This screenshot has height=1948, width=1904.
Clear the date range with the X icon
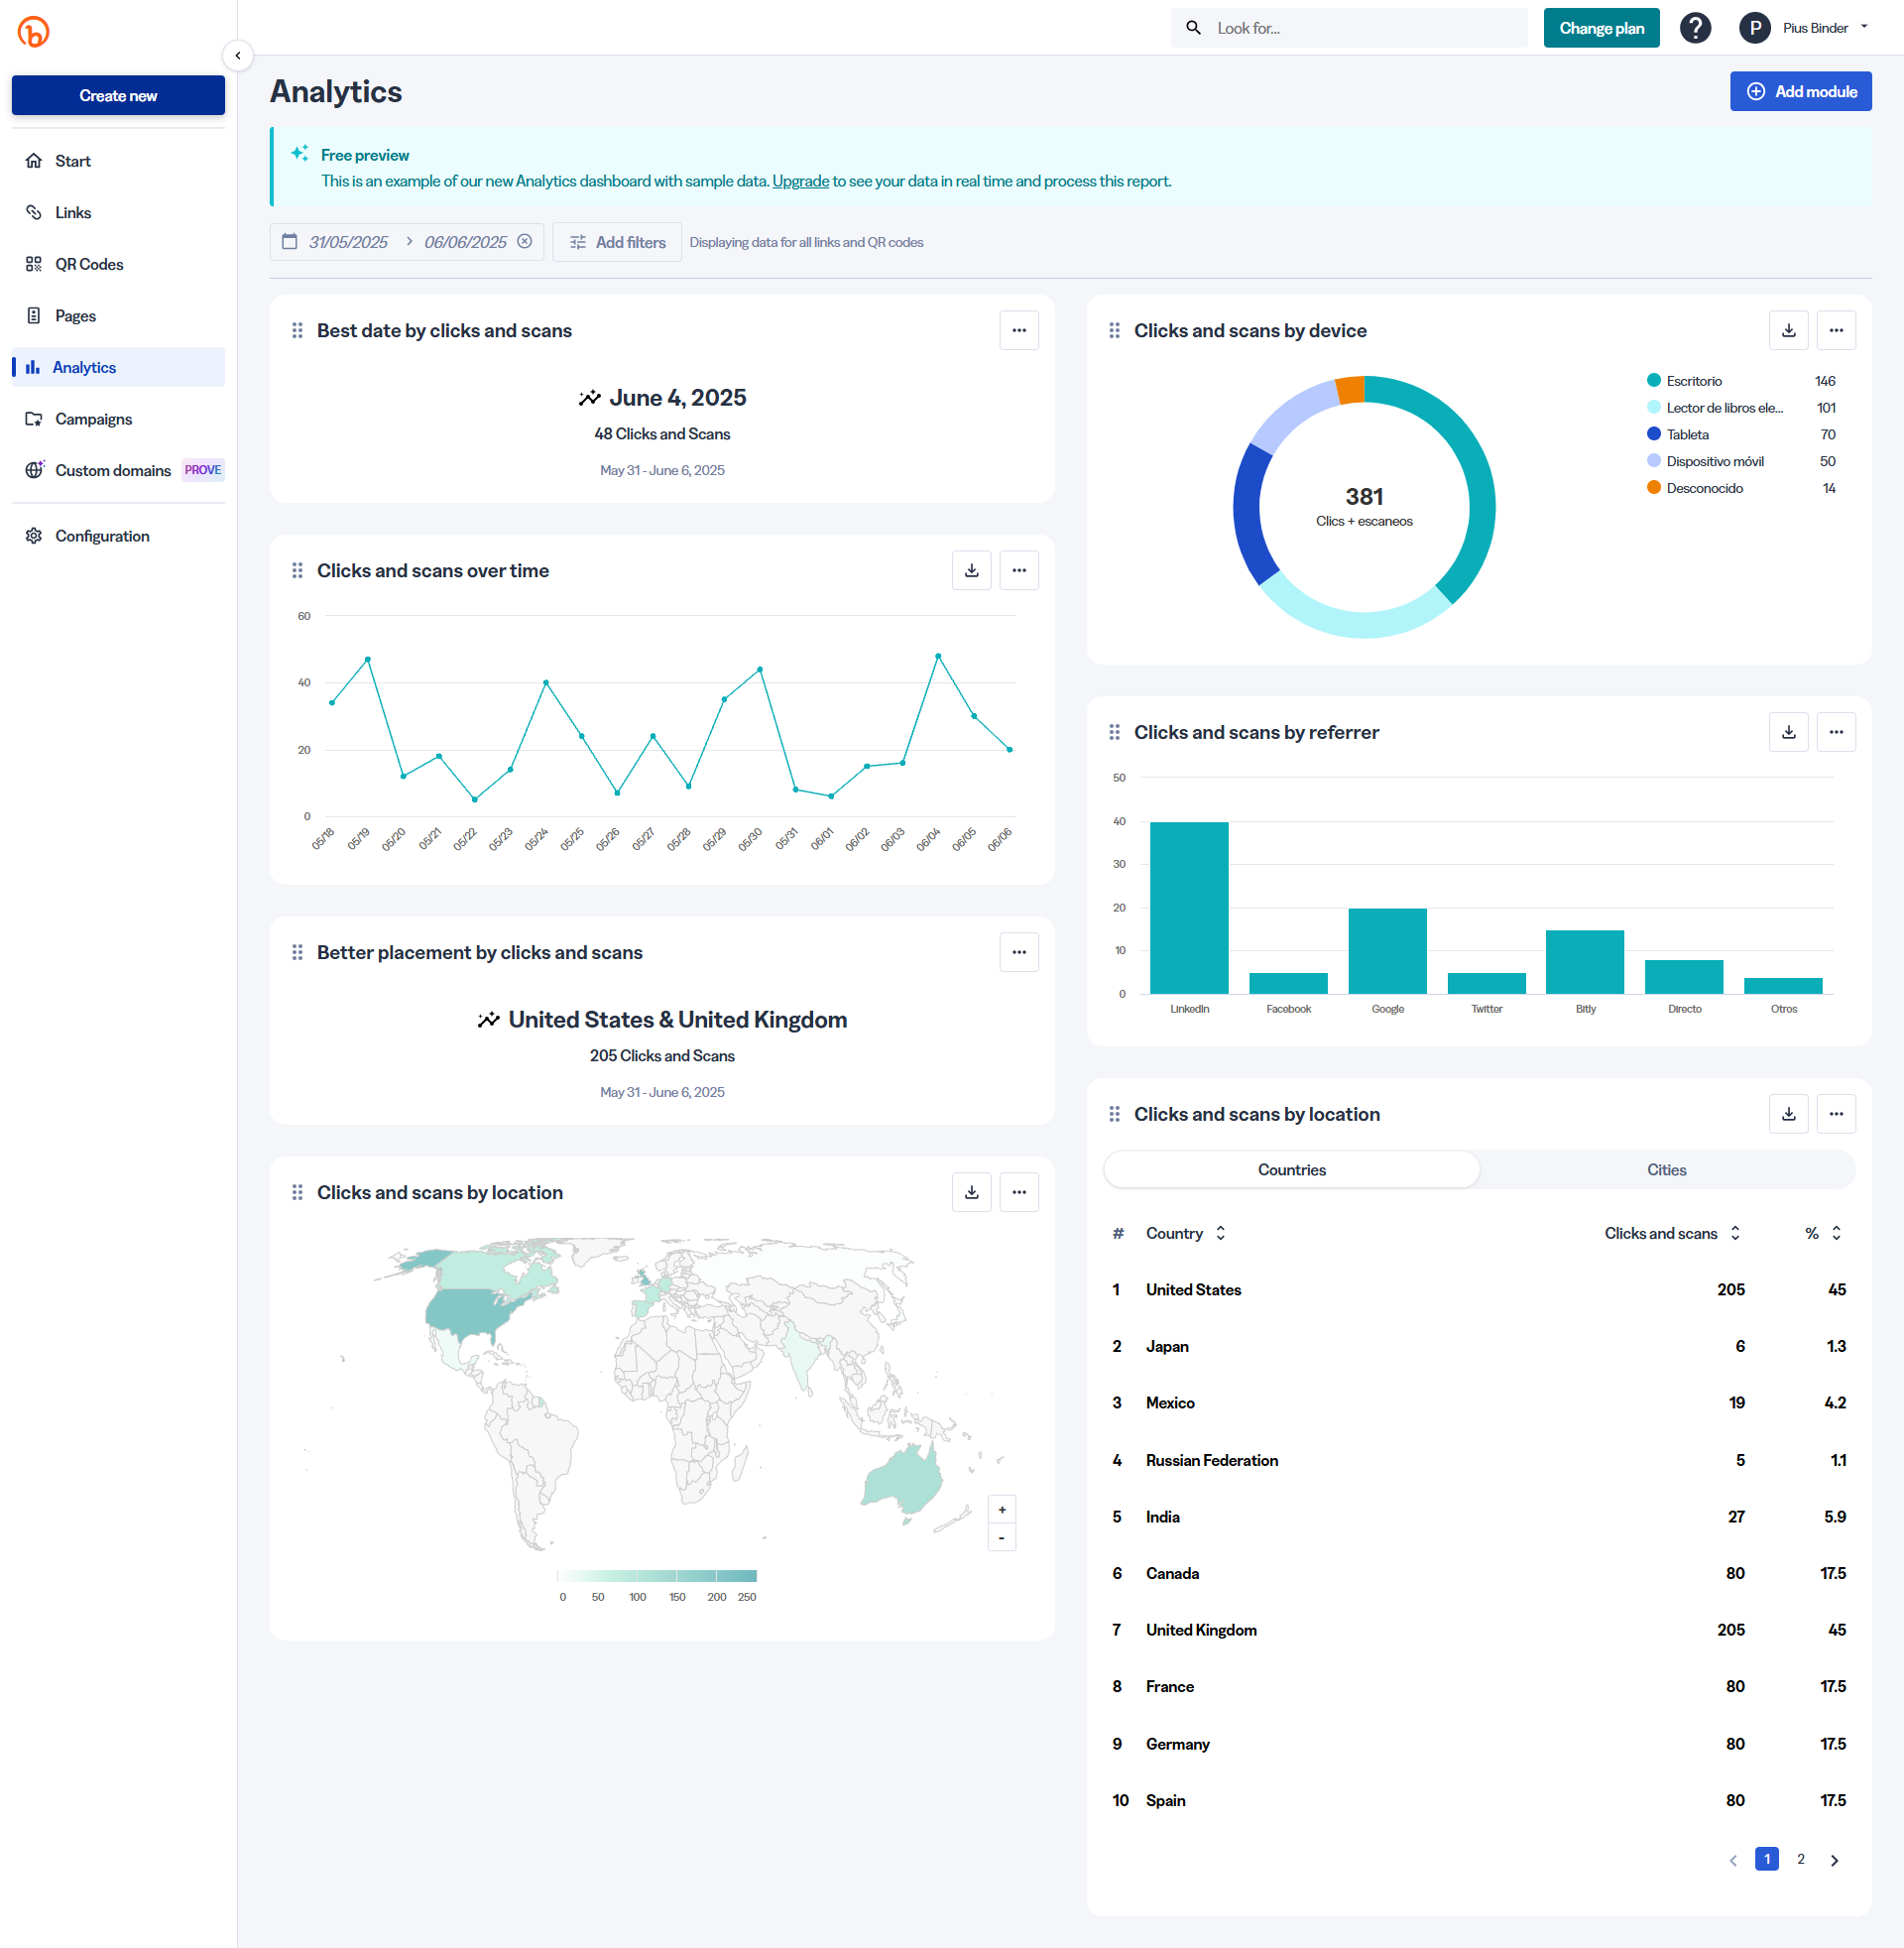tap(524, 242)
